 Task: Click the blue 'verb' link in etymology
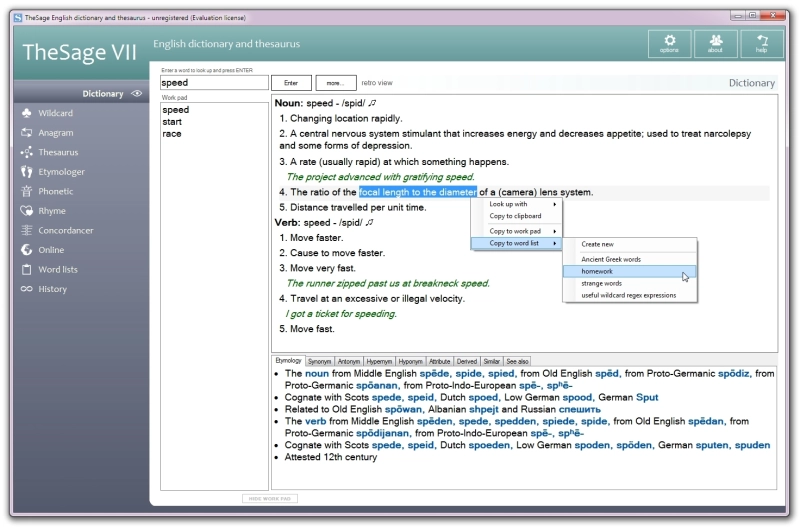pyautogui.click(x=315, y=421)
